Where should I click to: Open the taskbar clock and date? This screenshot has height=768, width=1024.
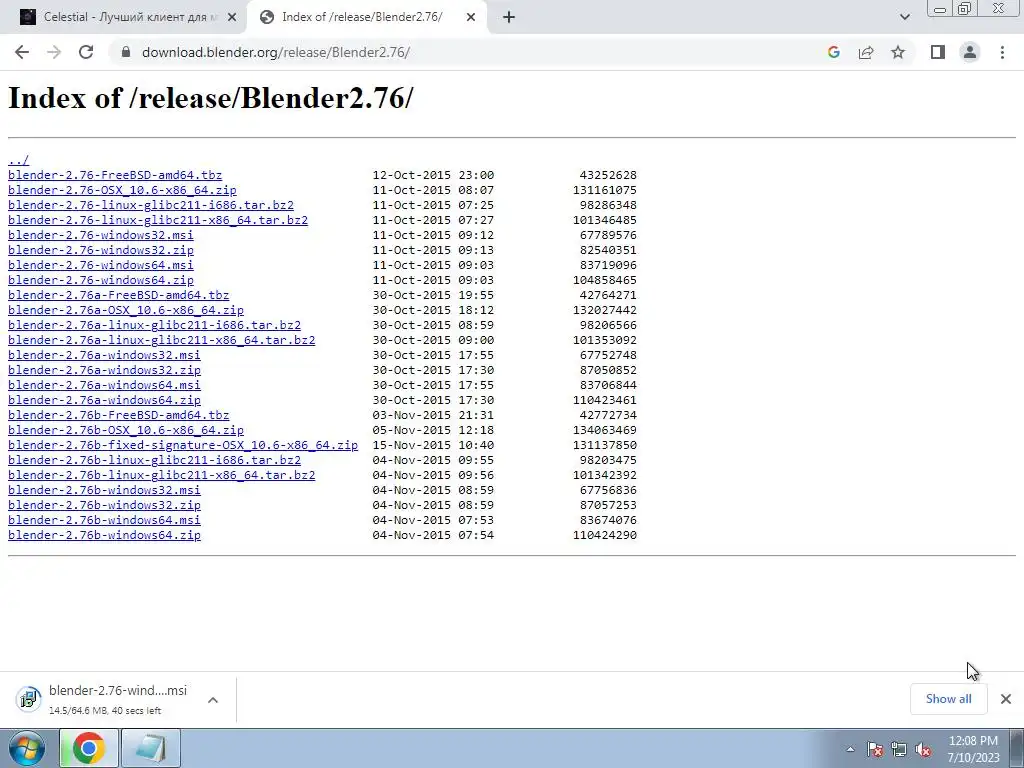coord(973,749)
